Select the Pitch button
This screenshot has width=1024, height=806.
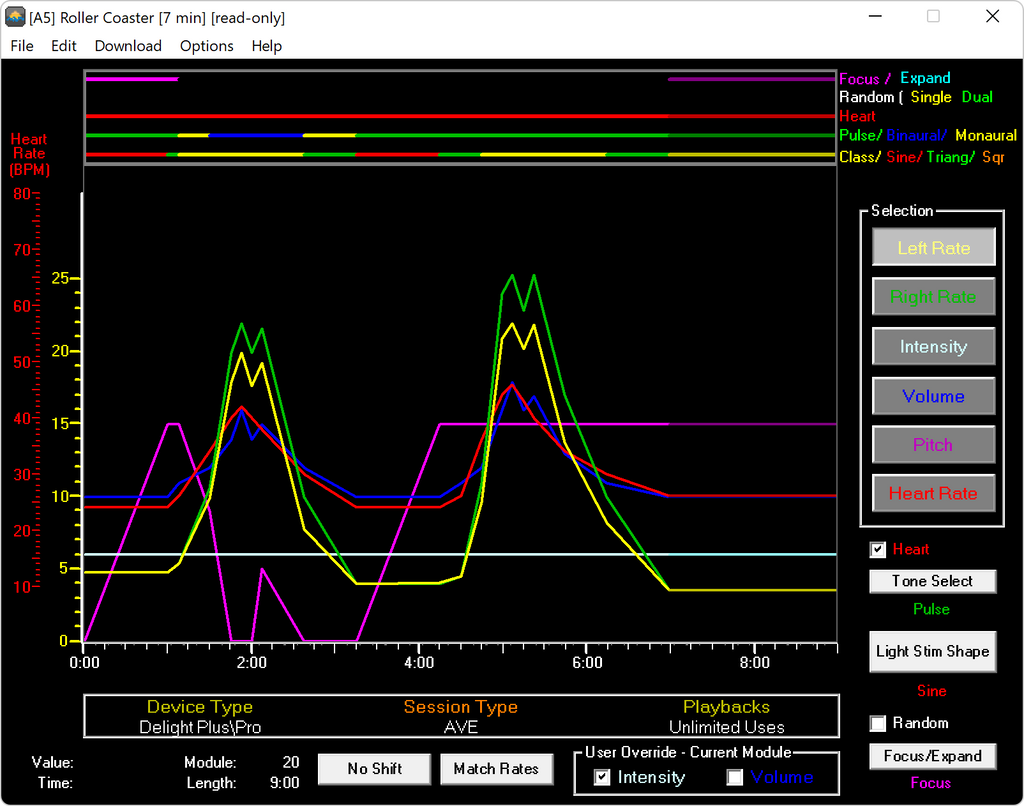(x=933, y=445)
